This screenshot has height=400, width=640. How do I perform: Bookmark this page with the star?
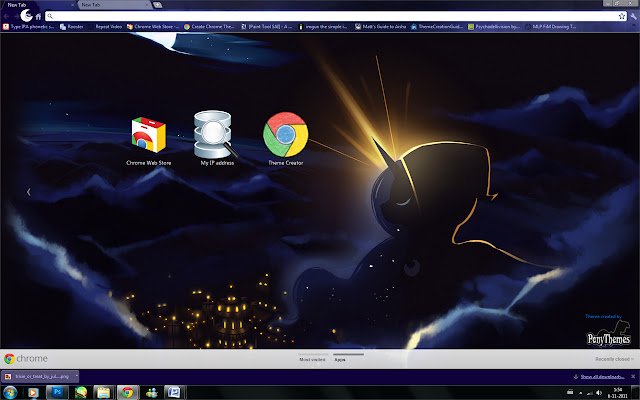point(622,16)
